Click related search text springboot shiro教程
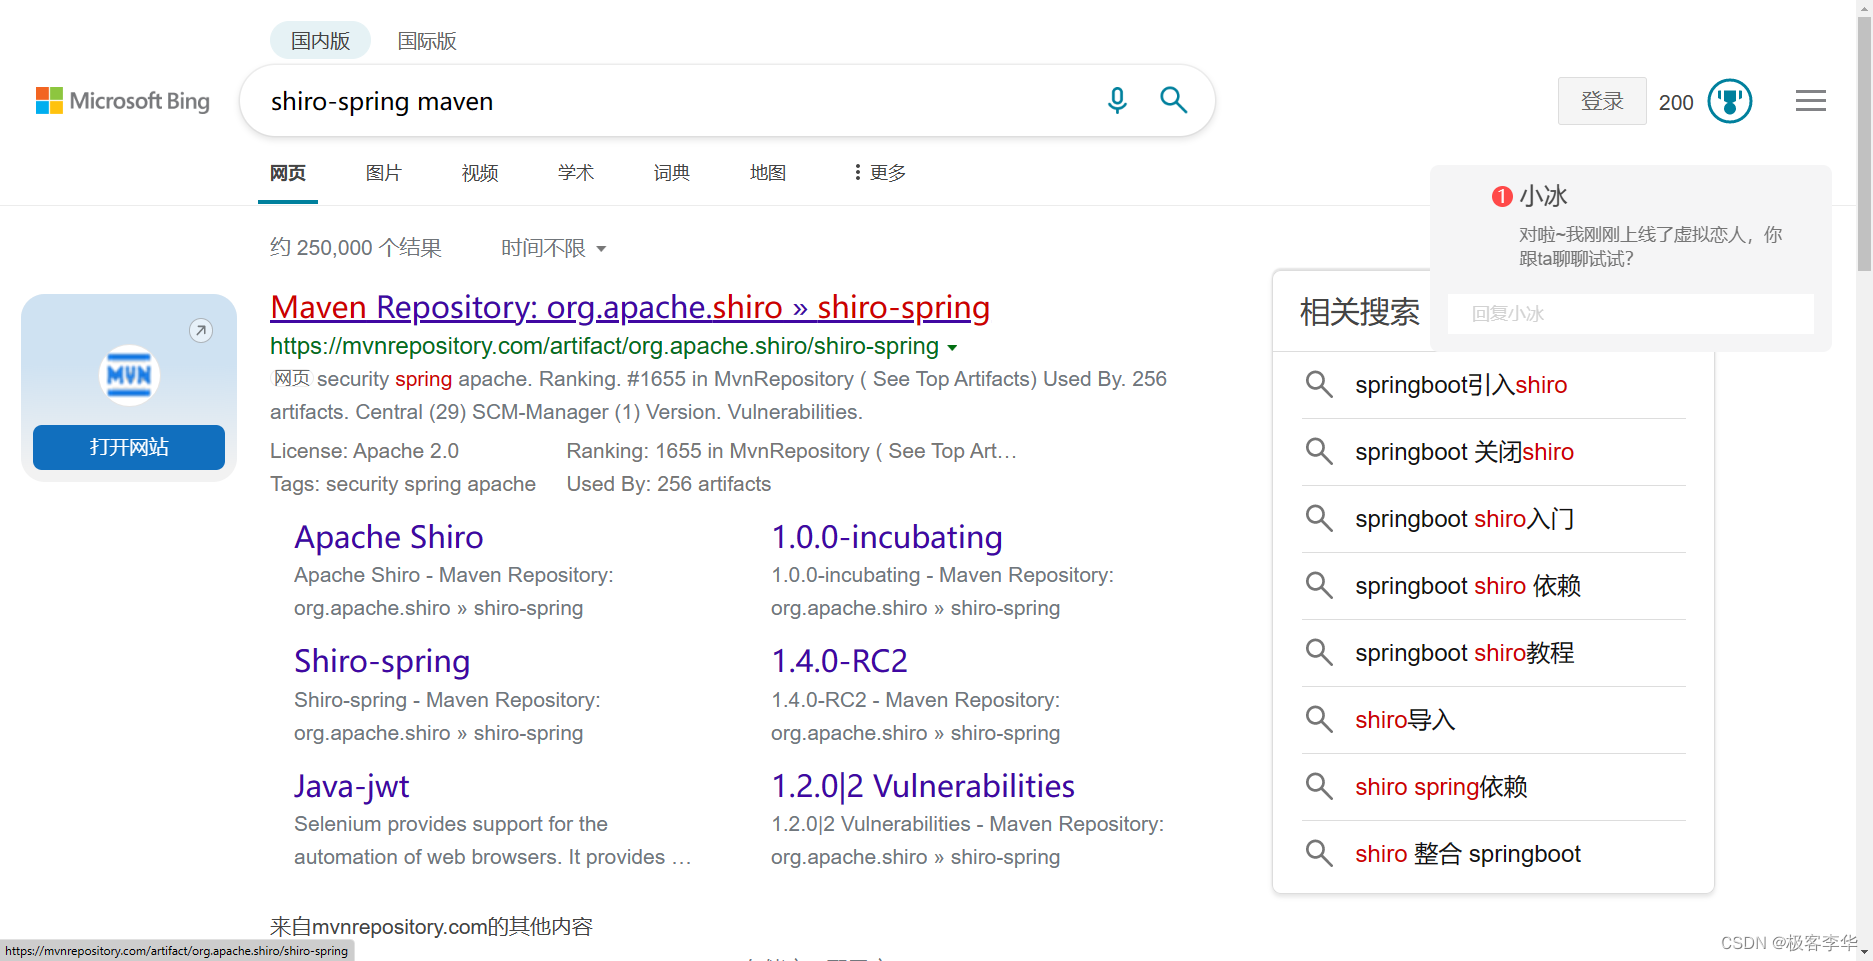This screenshot has width=1873, height=961. (1464, 653)
